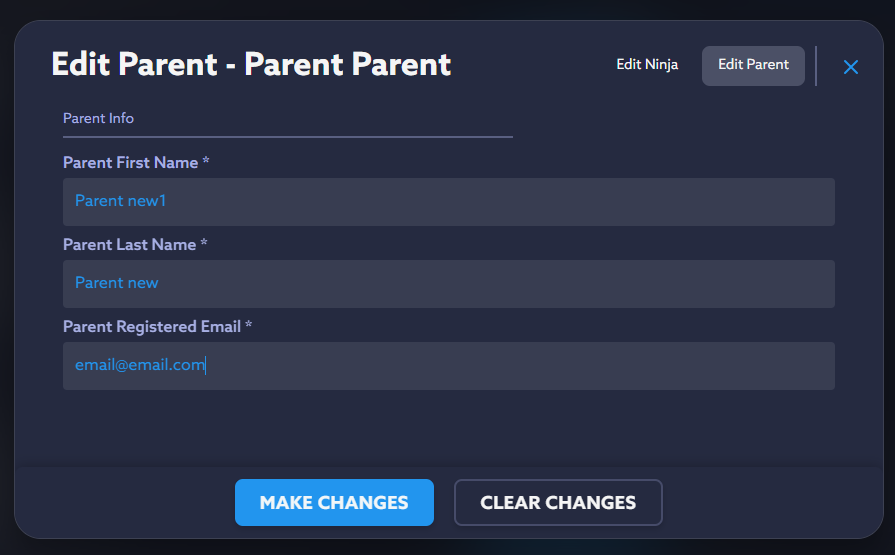Click the asterisk after Parent Registered Email
Viewport: 895px width, 555px height.
[x=249, y=326]
